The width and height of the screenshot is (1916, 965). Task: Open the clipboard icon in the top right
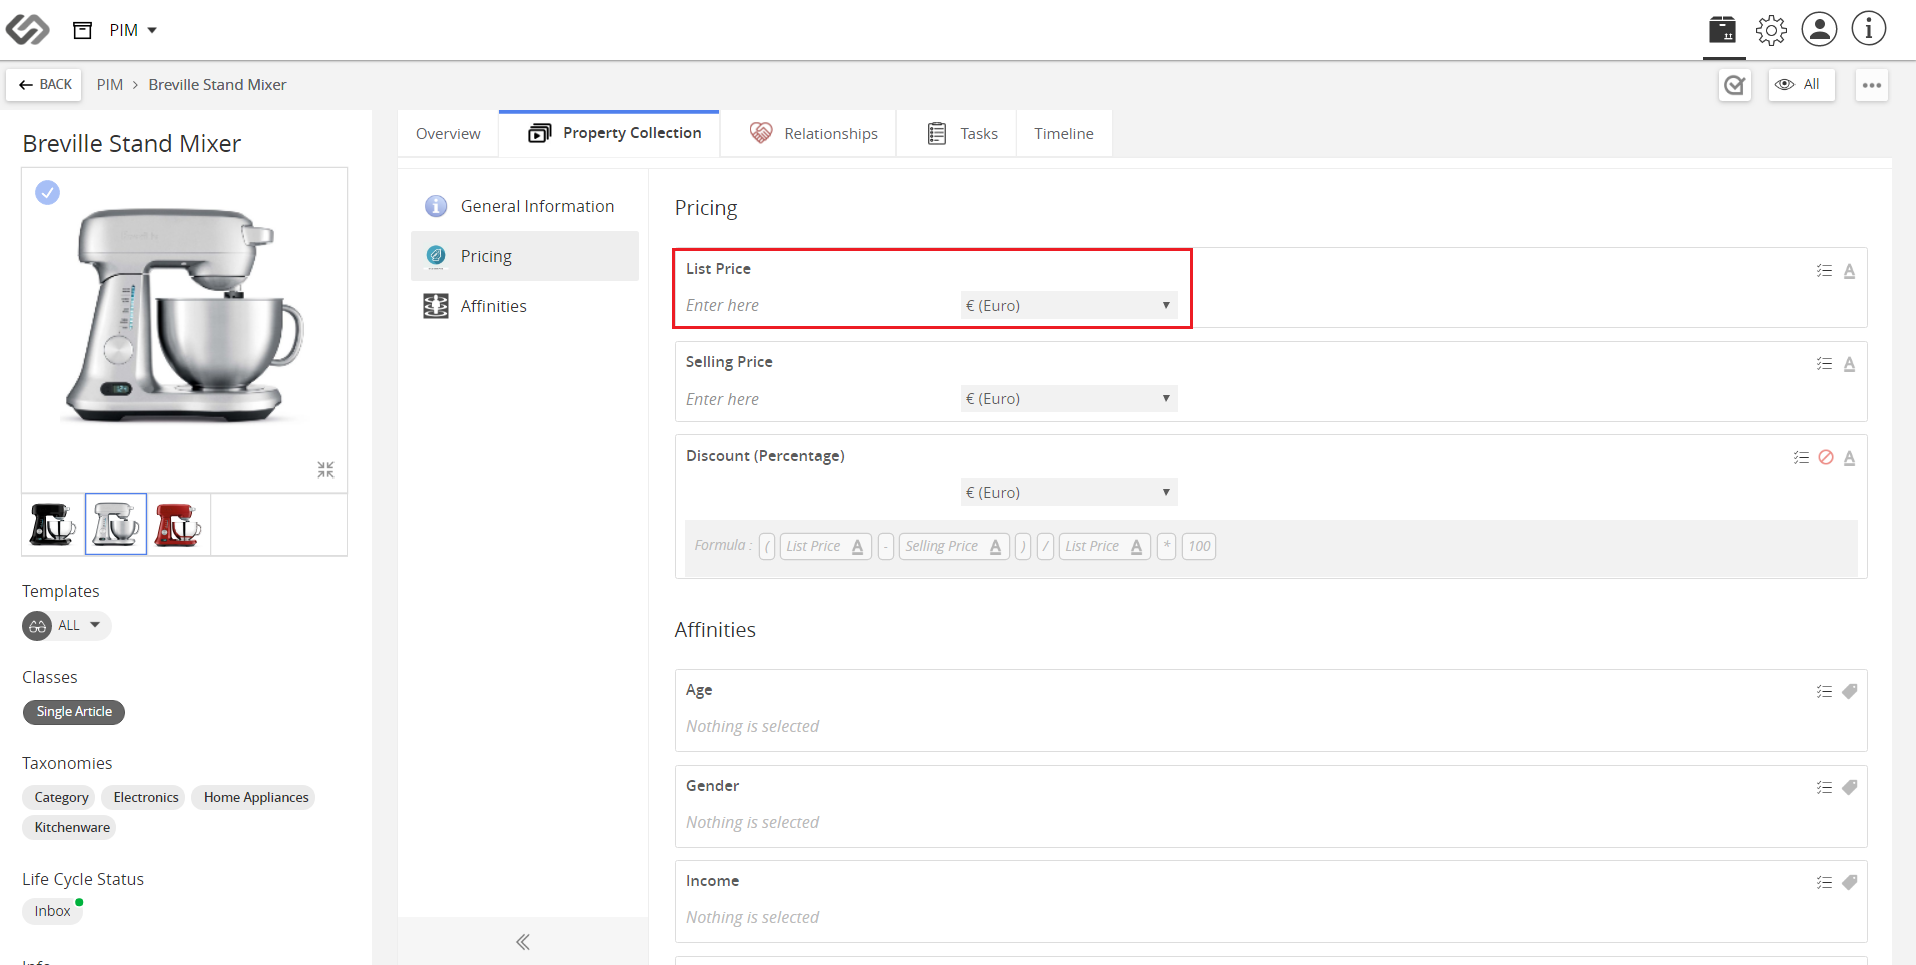(1722, 29)
